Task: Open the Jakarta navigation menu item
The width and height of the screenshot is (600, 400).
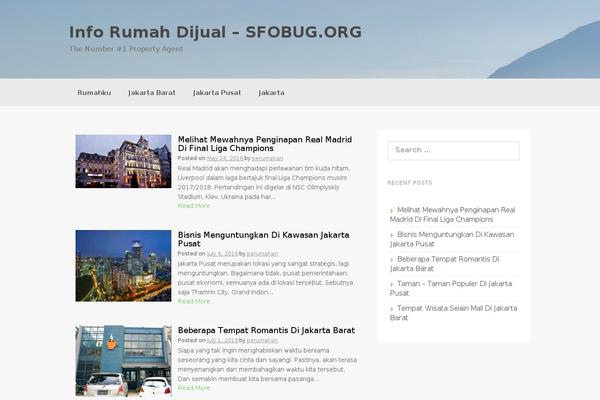Action: tap(271, 93)
